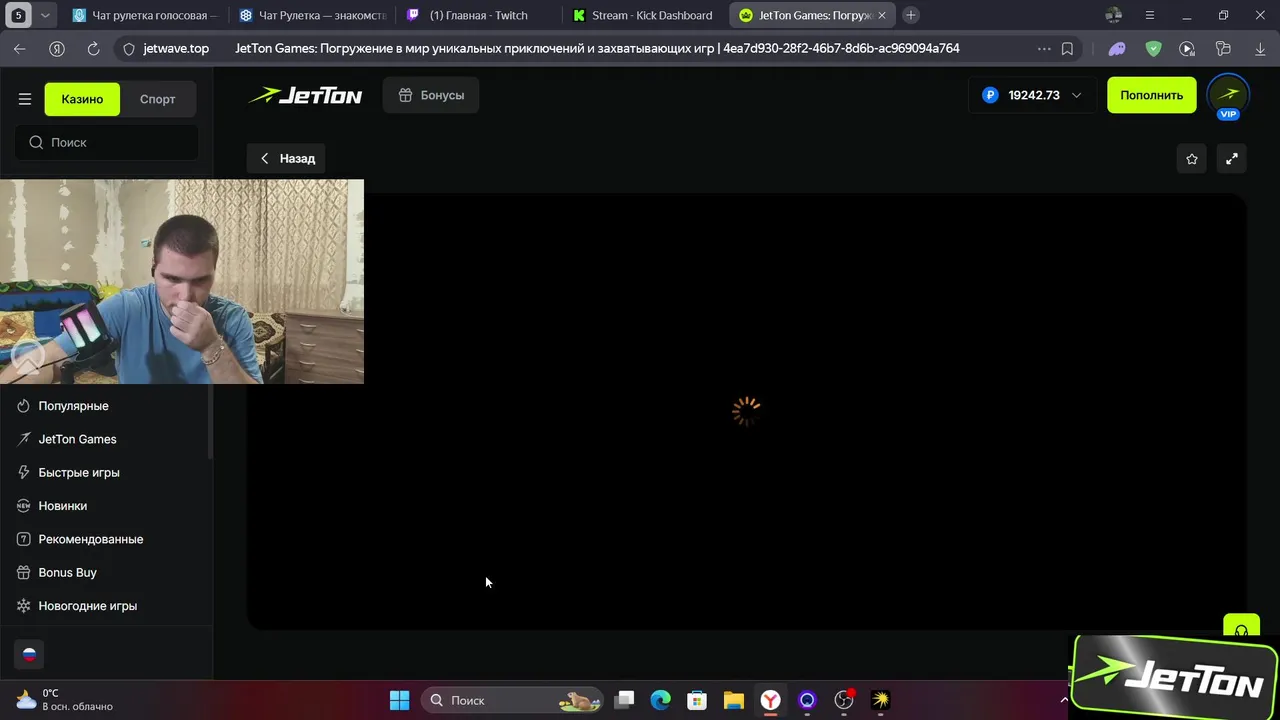Open the hamburger menu in JetTon sidebar

(25, 99)
